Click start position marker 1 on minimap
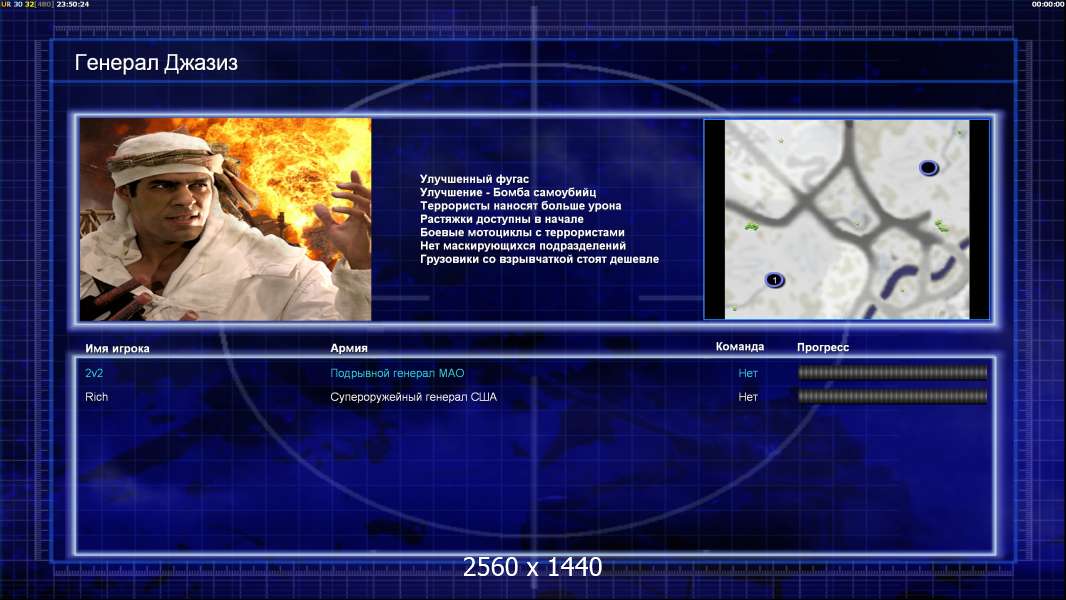The image size is (1066, 600). tap(774, 280)
